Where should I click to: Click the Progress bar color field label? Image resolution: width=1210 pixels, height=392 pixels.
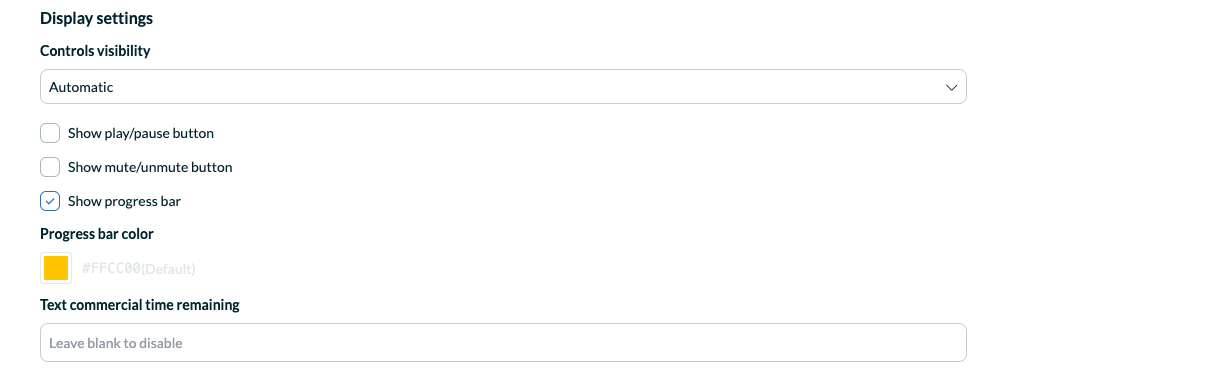(x=97, y=234)
